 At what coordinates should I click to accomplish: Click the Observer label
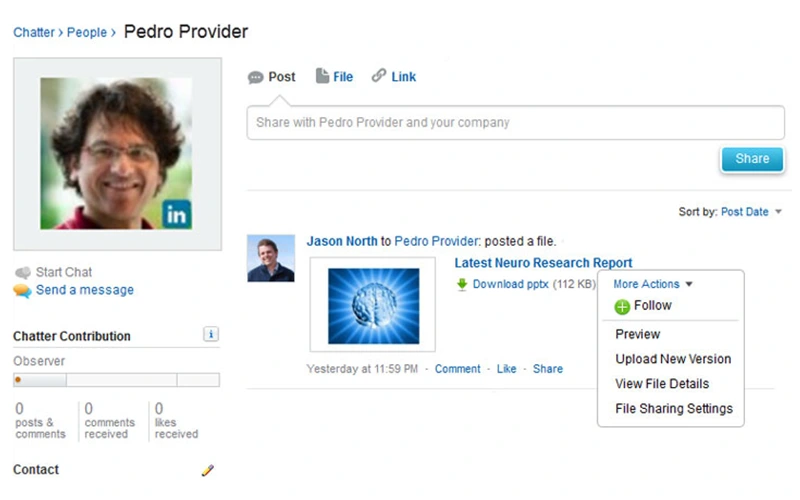click(x=39, y=361)
